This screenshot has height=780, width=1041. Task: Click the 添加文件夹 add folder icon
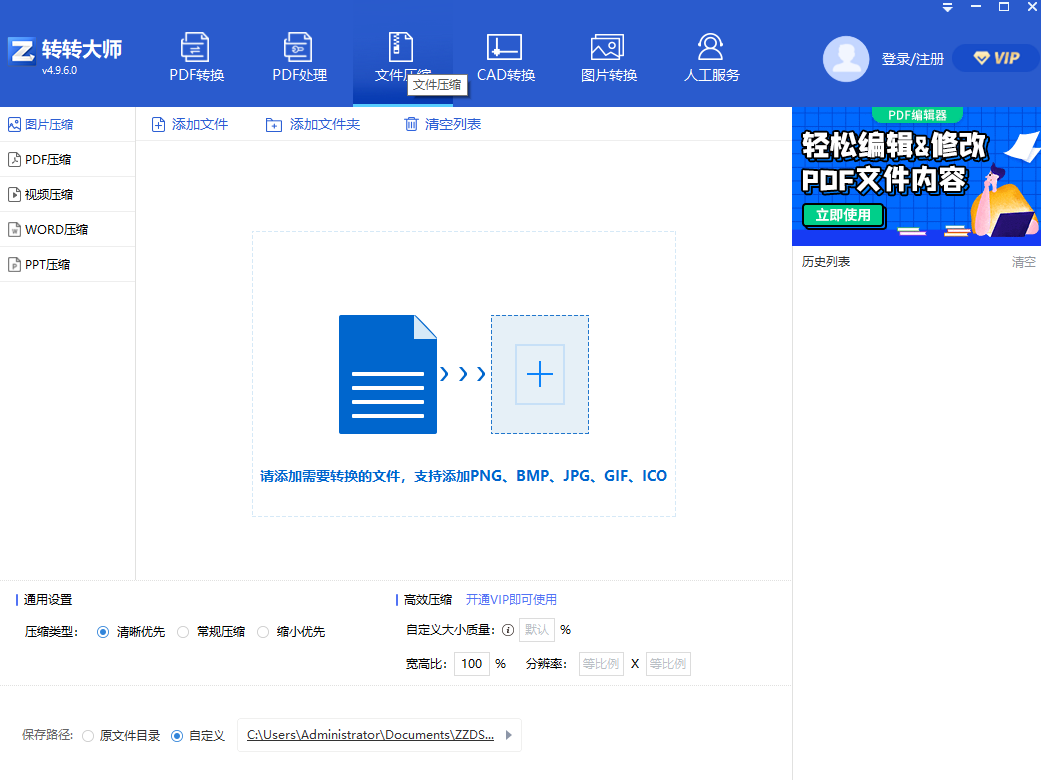(272, 124)
